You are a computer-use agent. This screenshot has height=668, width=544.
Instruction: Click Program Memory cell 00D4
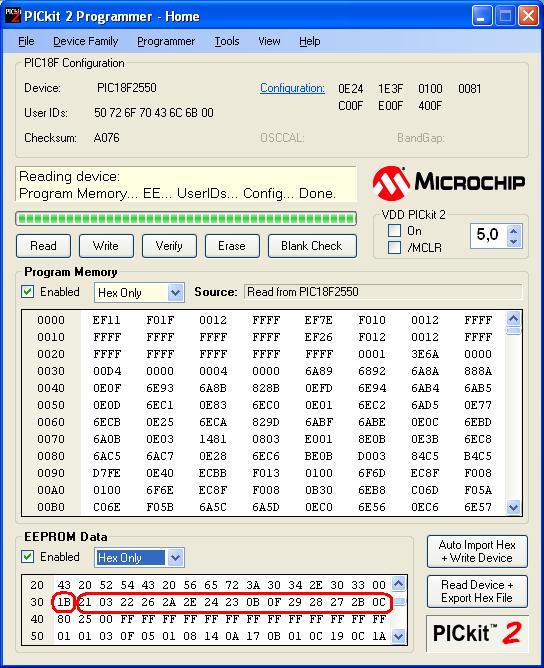(107, 371)
